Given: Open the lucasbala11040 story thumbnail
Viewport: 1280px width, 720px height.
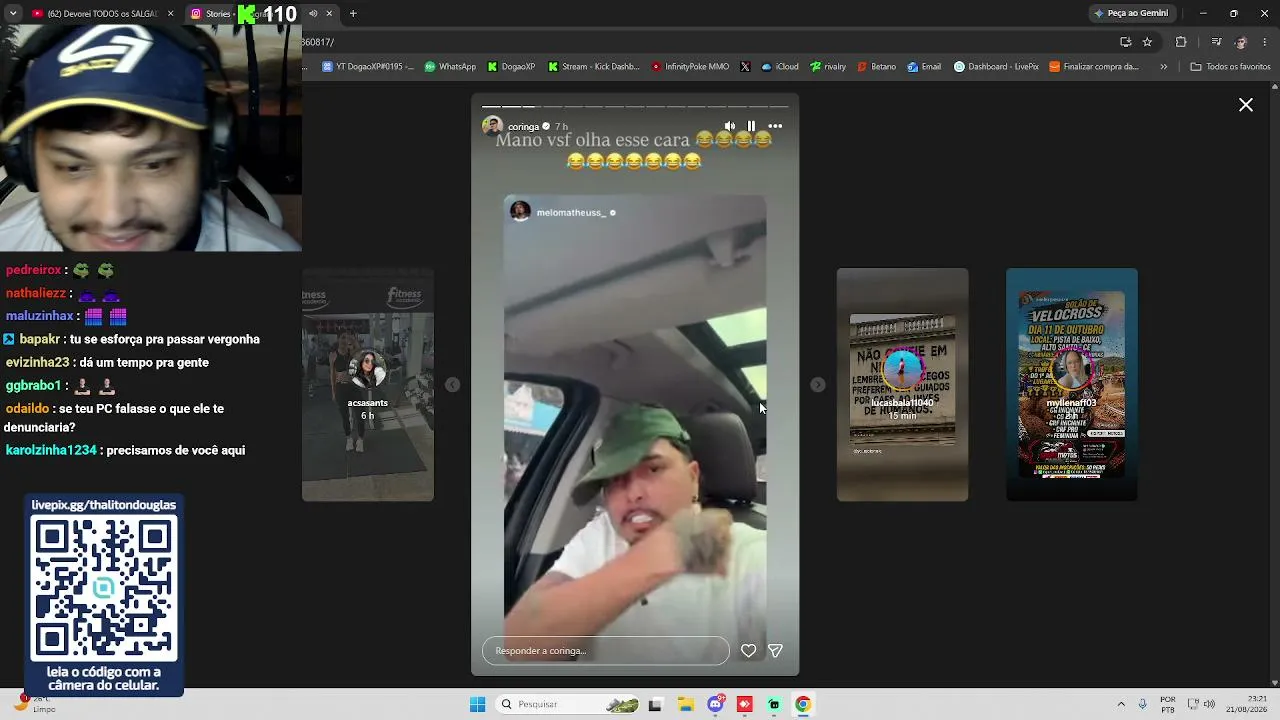Looking at the screenshot, I should tap(902, 385).
